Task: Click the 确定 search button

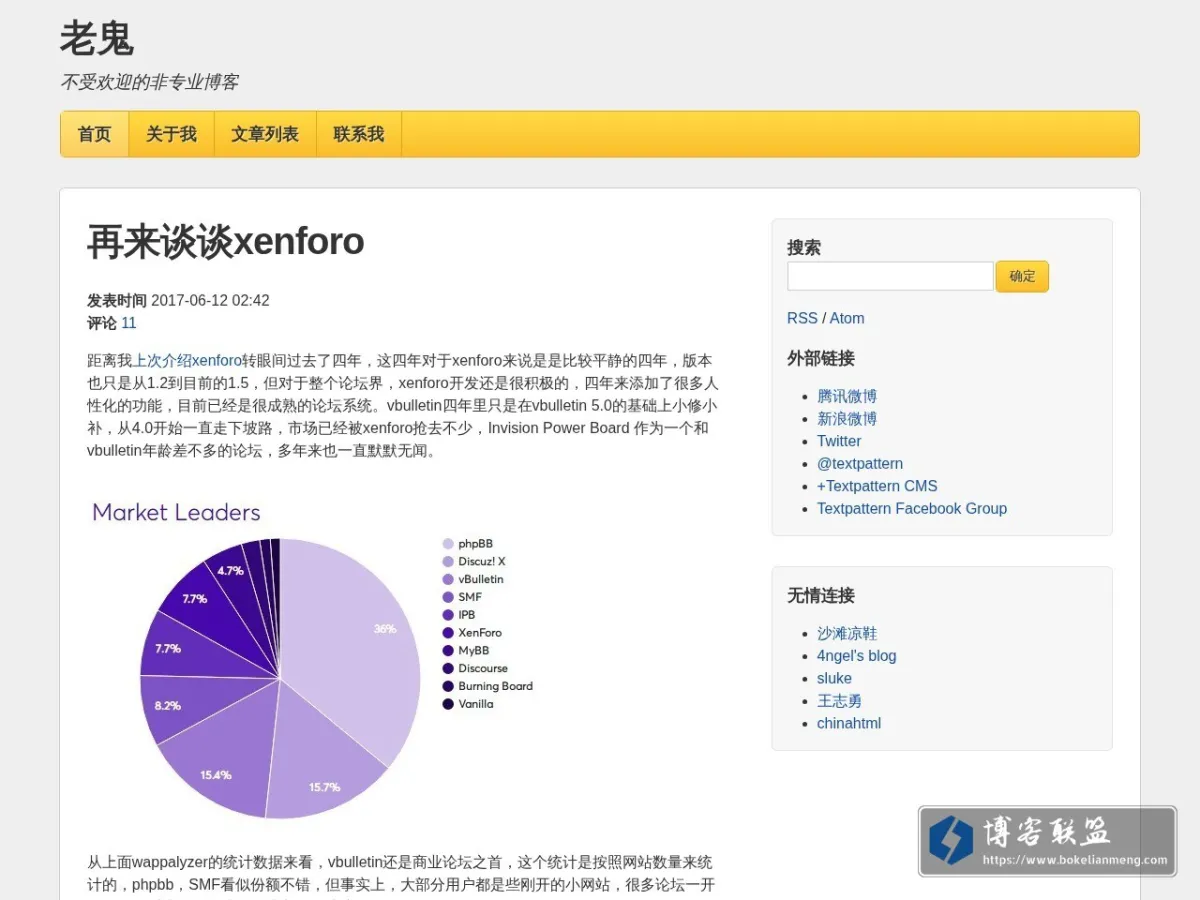Action: (x=1022, y=276)
